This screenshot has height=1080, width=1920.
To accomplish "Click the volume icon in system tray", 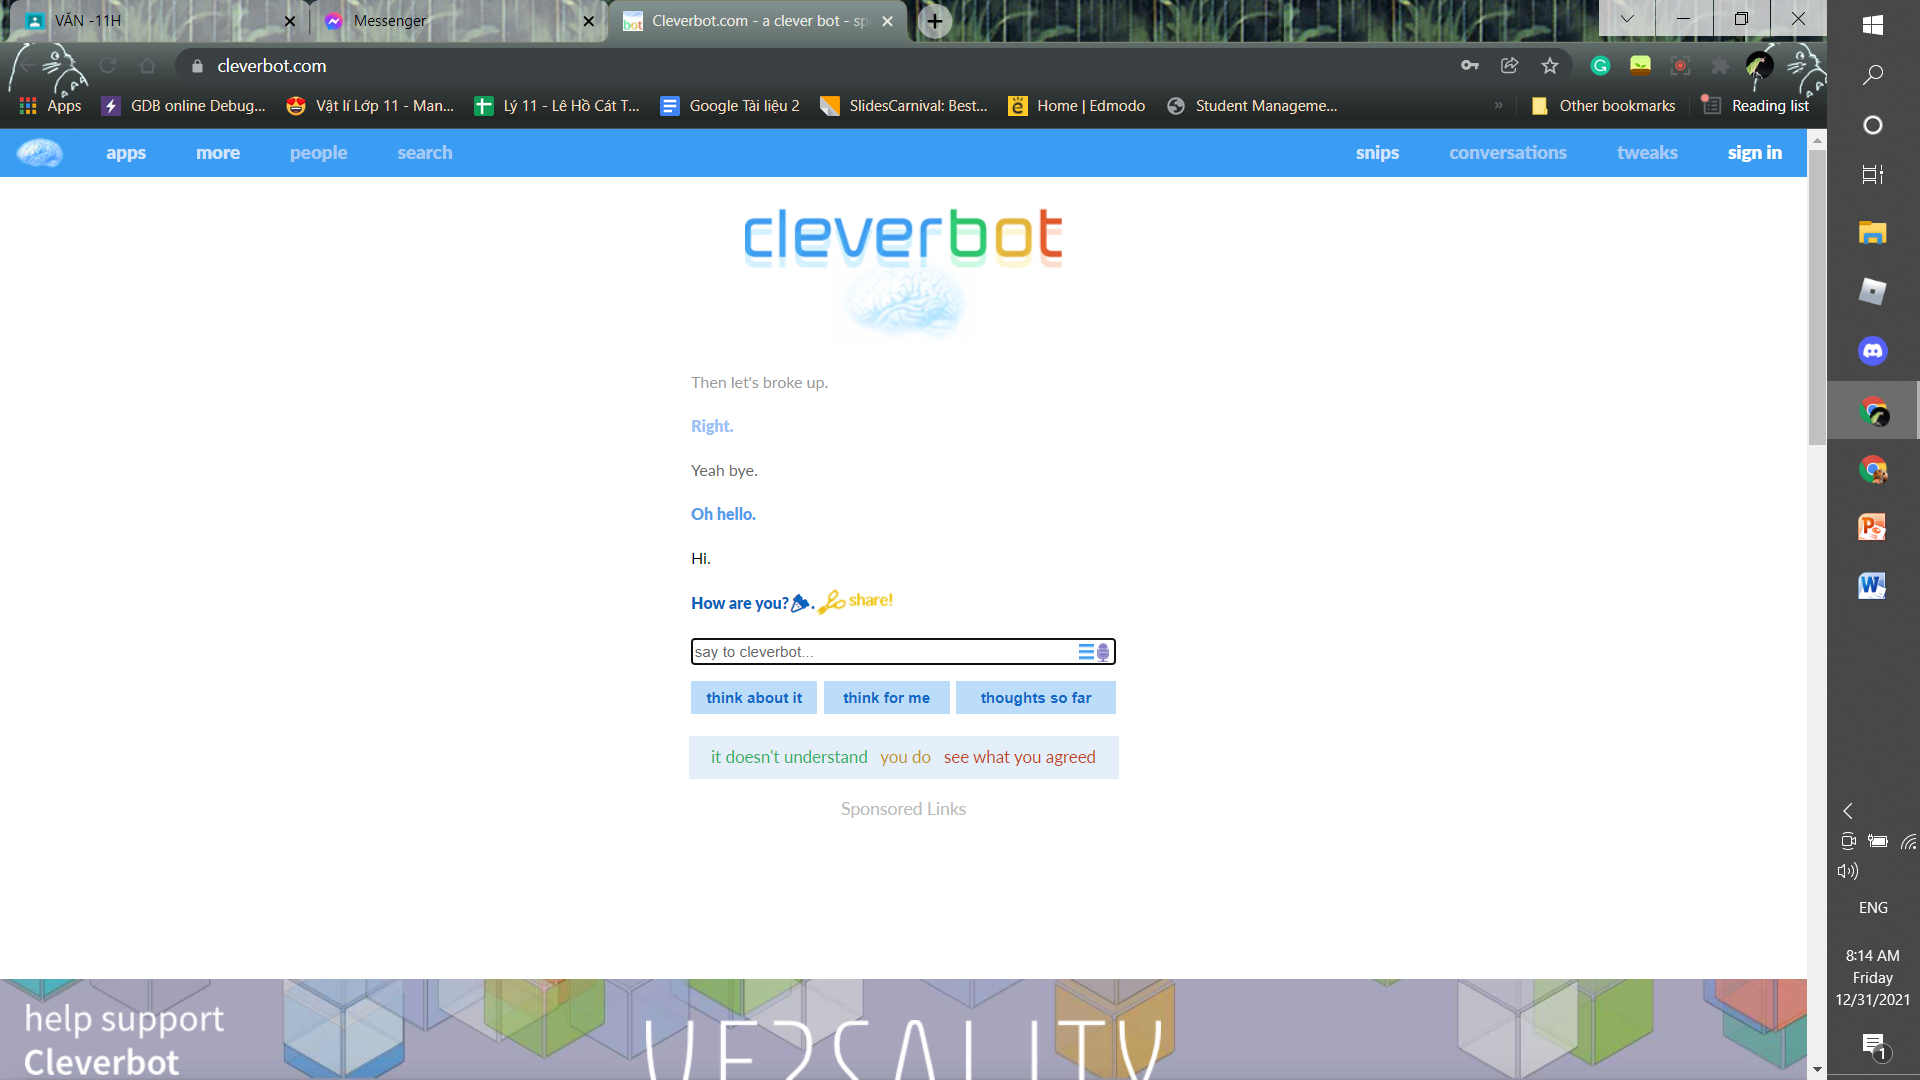I will tap(1848, 871).
